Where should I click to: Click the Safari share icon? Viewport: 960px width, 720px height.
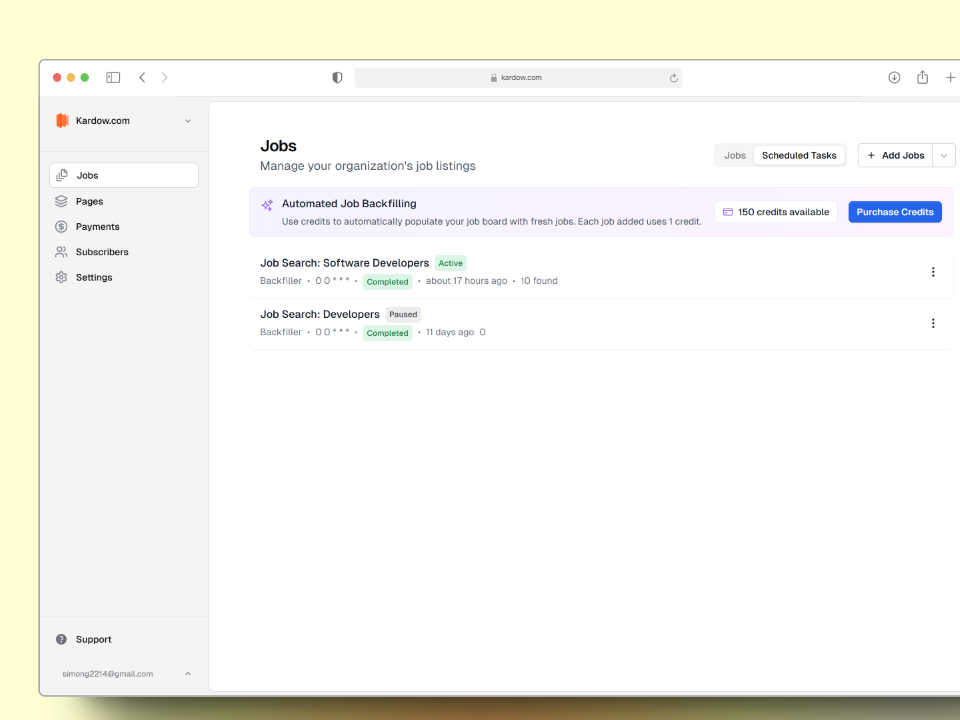tap(922, 77)
